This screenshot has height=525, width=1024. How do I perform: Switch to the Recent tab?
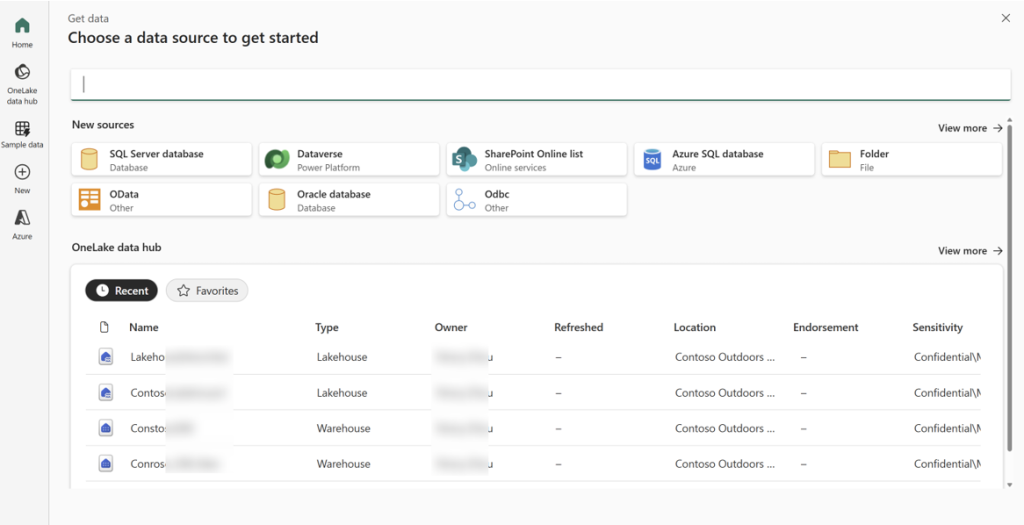tap(121, 291)
